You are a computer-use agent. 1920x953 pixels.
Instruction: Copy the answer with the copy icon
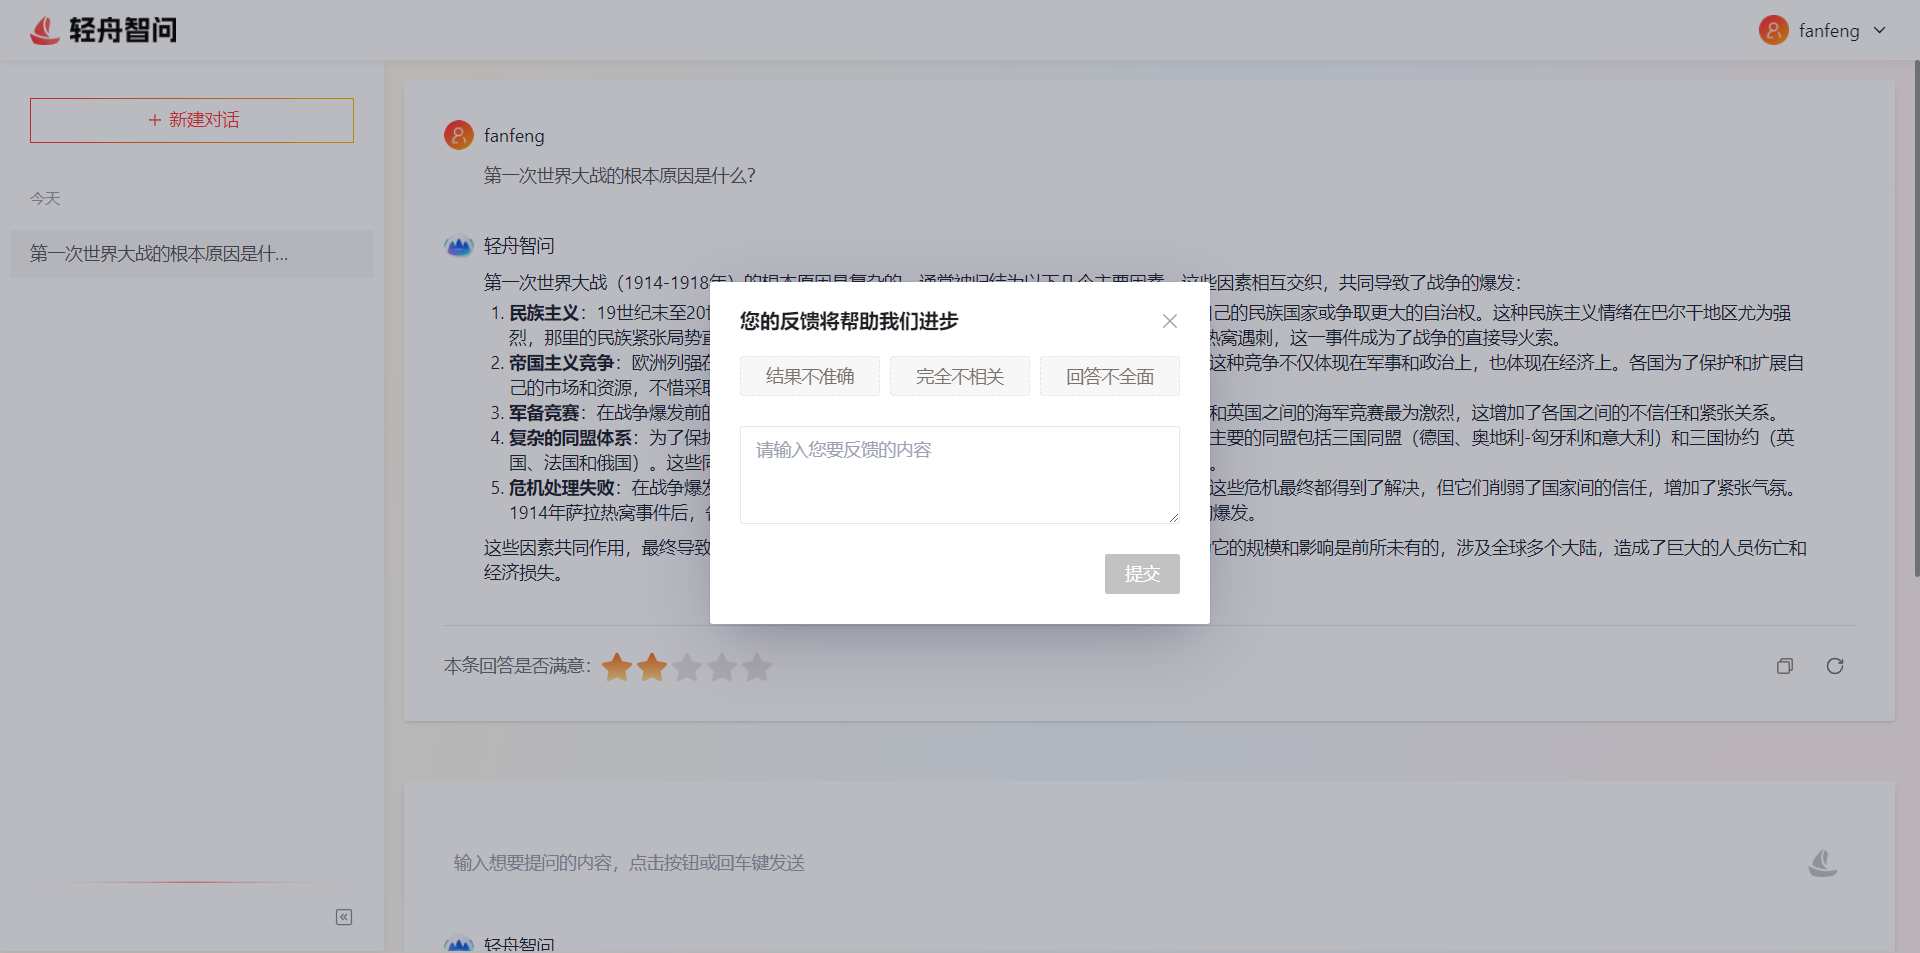(1785, 666)
